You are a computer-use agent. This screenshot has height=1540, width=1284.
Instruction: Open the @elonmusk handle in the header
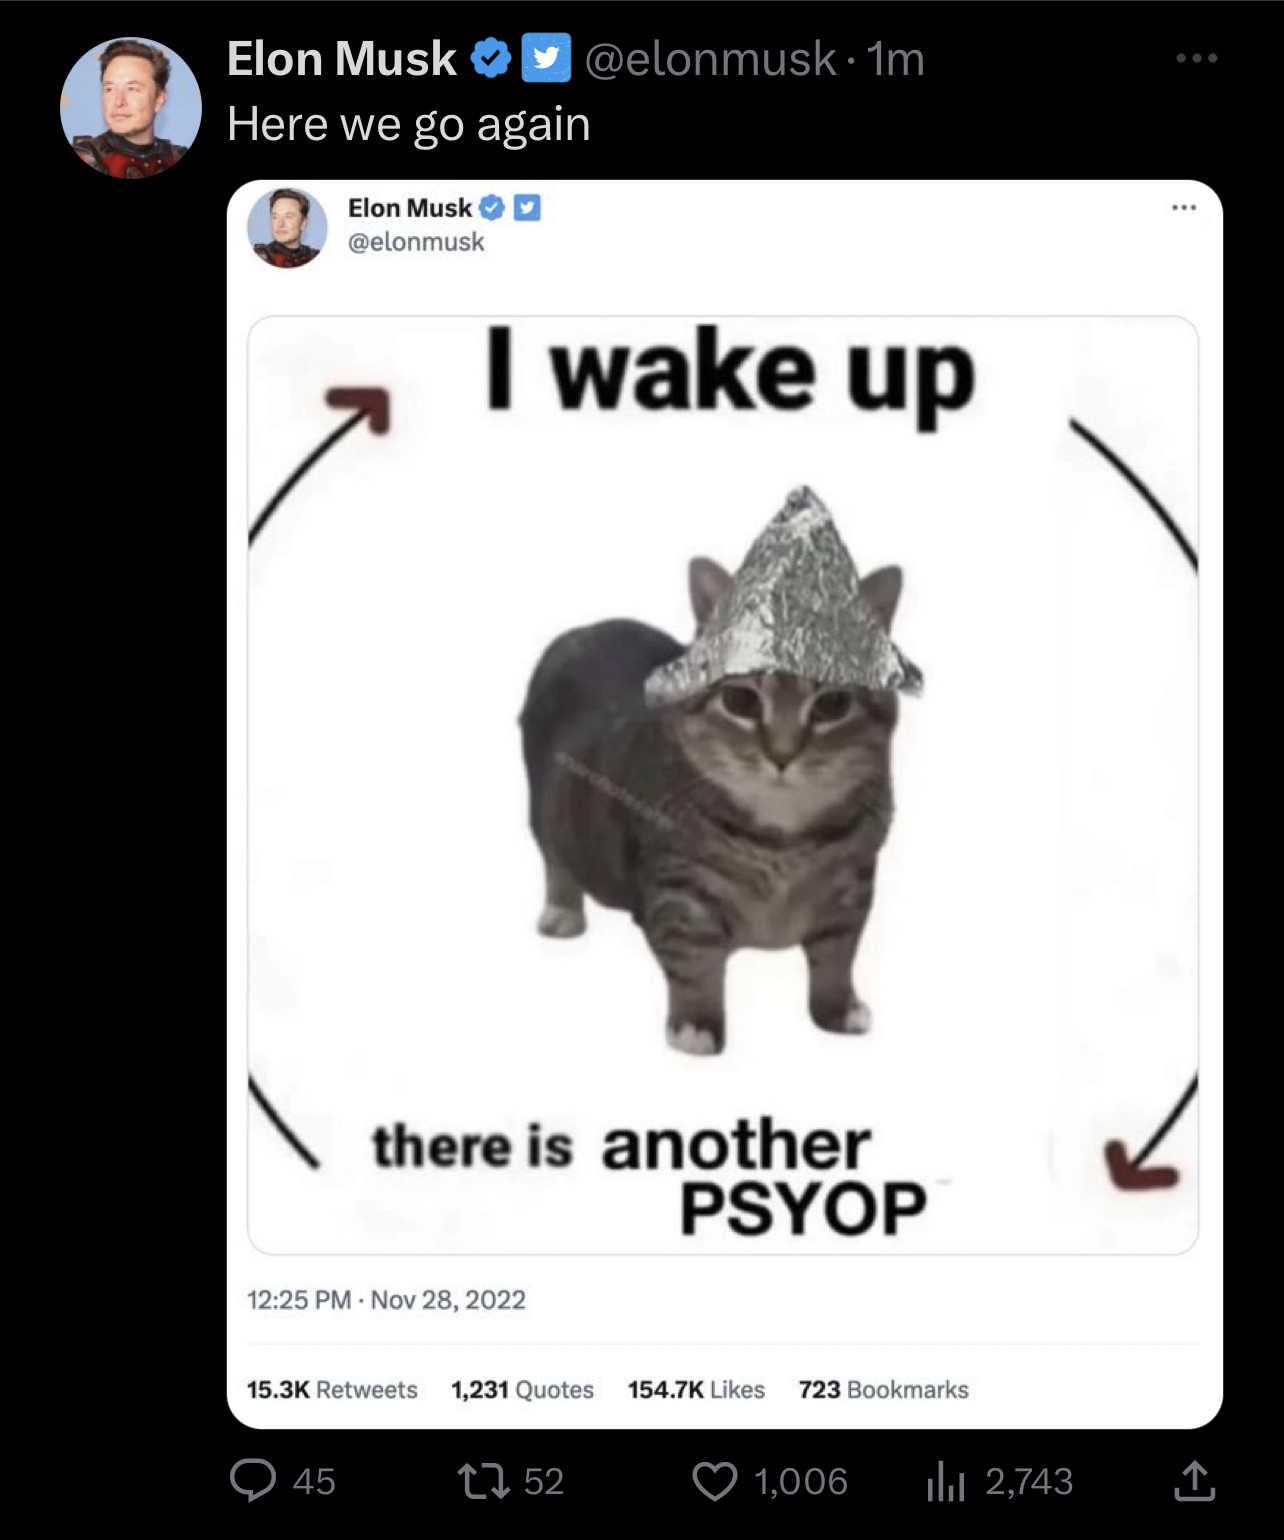(710, 58)
